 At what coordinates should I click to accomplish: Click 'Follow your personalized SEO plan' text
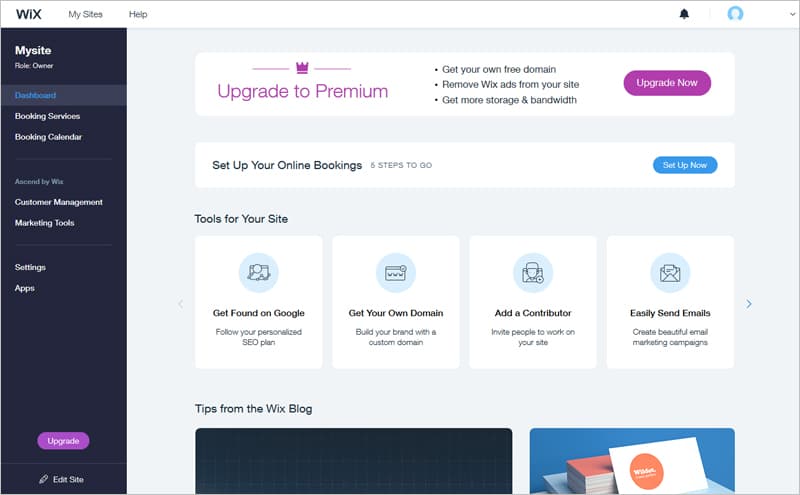pos(259,337)
